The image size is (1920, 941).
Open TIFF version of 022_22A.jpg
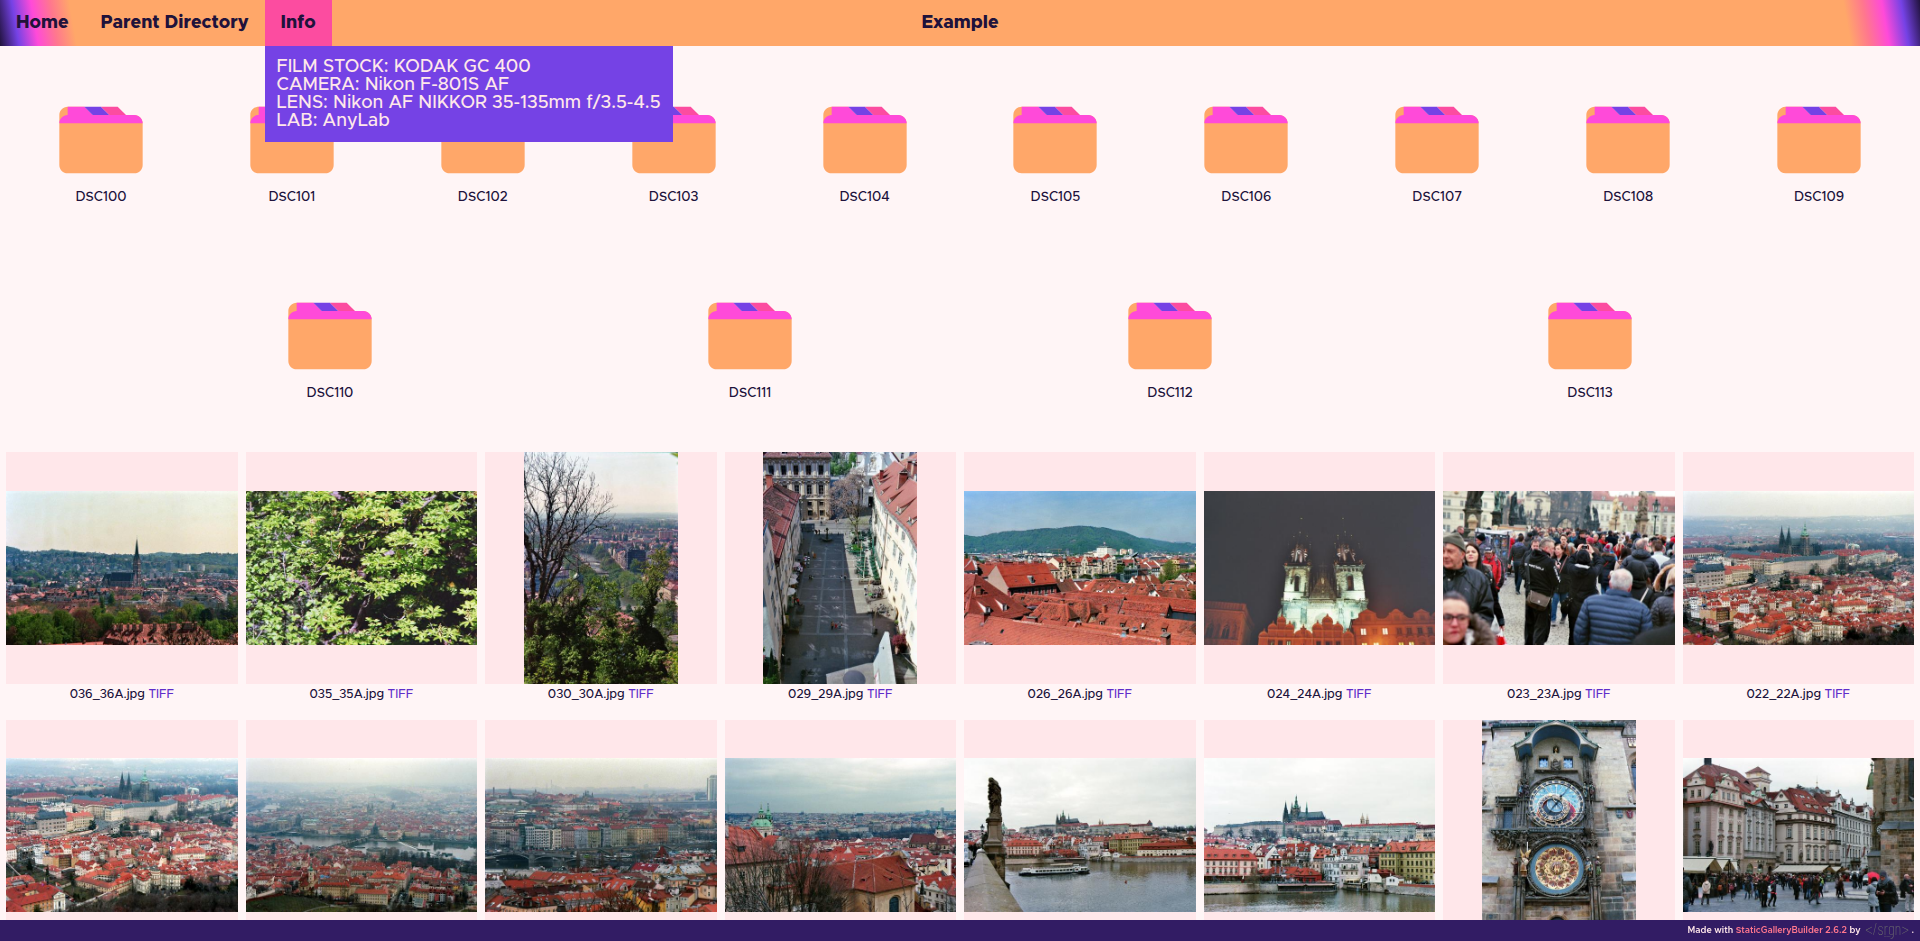[1837, 694]
